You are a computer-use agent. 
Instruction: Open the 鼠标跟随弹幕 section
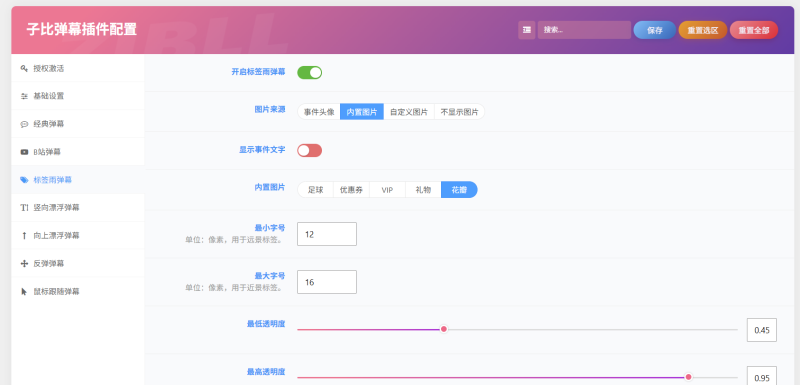coord(78,292)
